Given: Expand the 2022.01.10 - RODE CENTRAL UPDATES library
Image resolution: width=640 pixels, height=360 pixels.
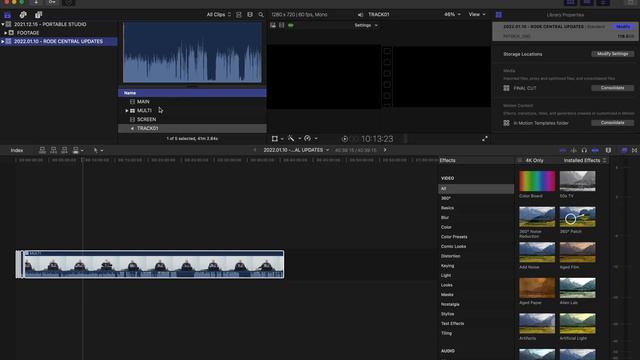Looking at the screenshot, I should click(2, 41).
